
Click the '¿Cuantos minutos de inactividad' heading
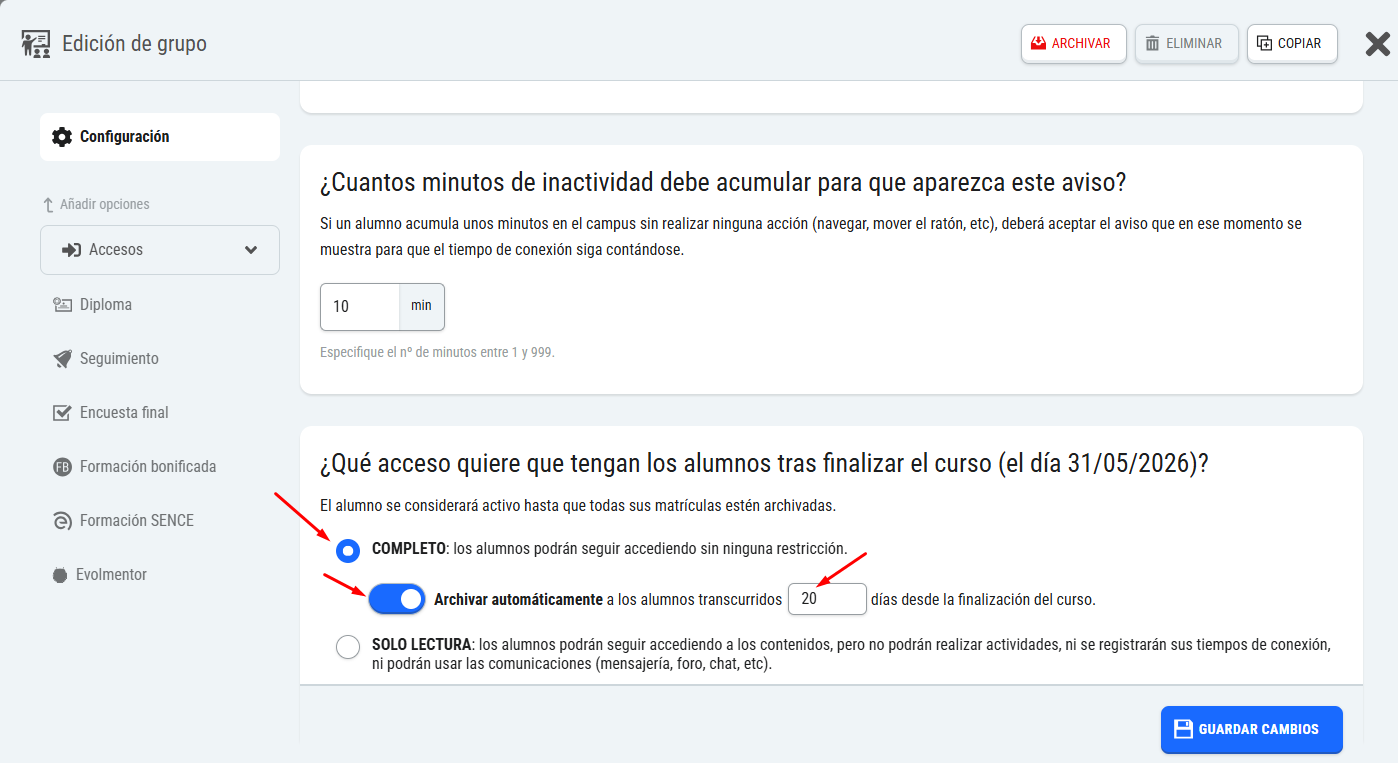[x=723, y=183]
